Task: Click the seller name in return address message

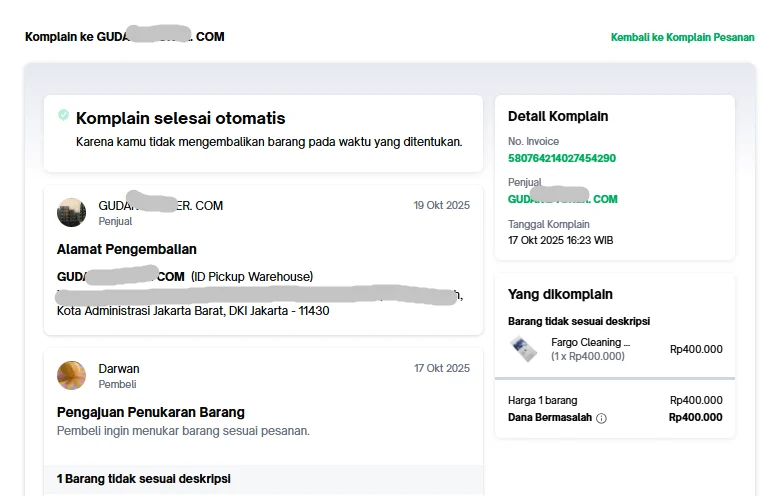Action: (160, 205)
